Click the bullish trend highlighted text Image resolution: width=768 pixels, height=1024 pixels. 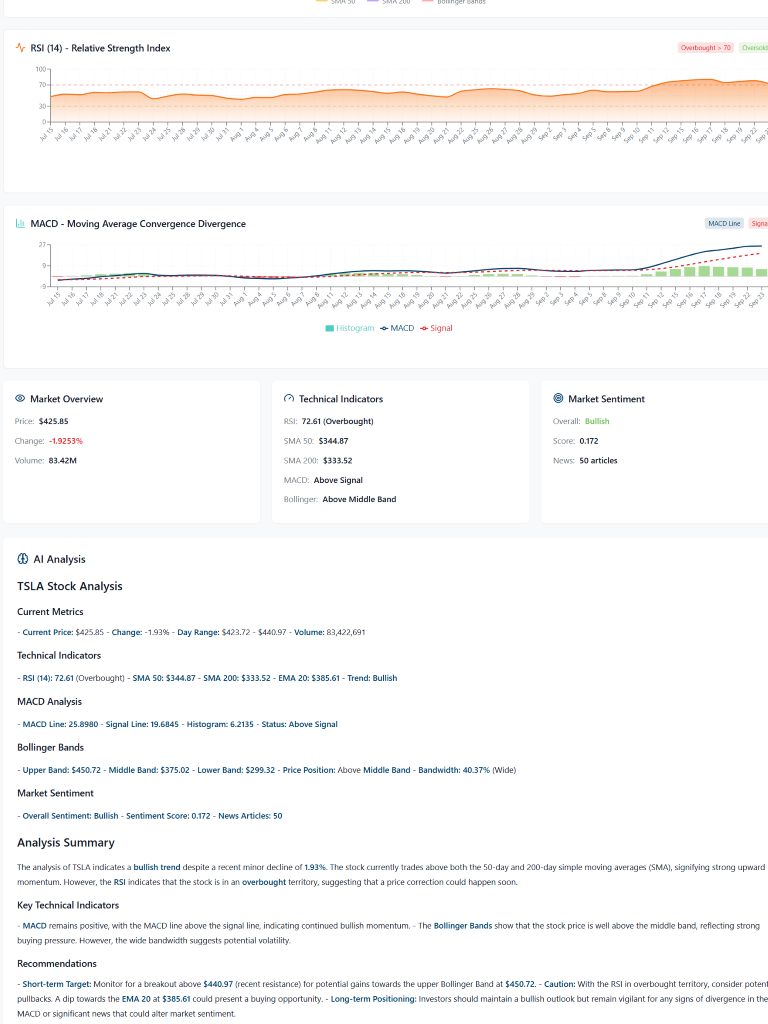coord(157,867)
